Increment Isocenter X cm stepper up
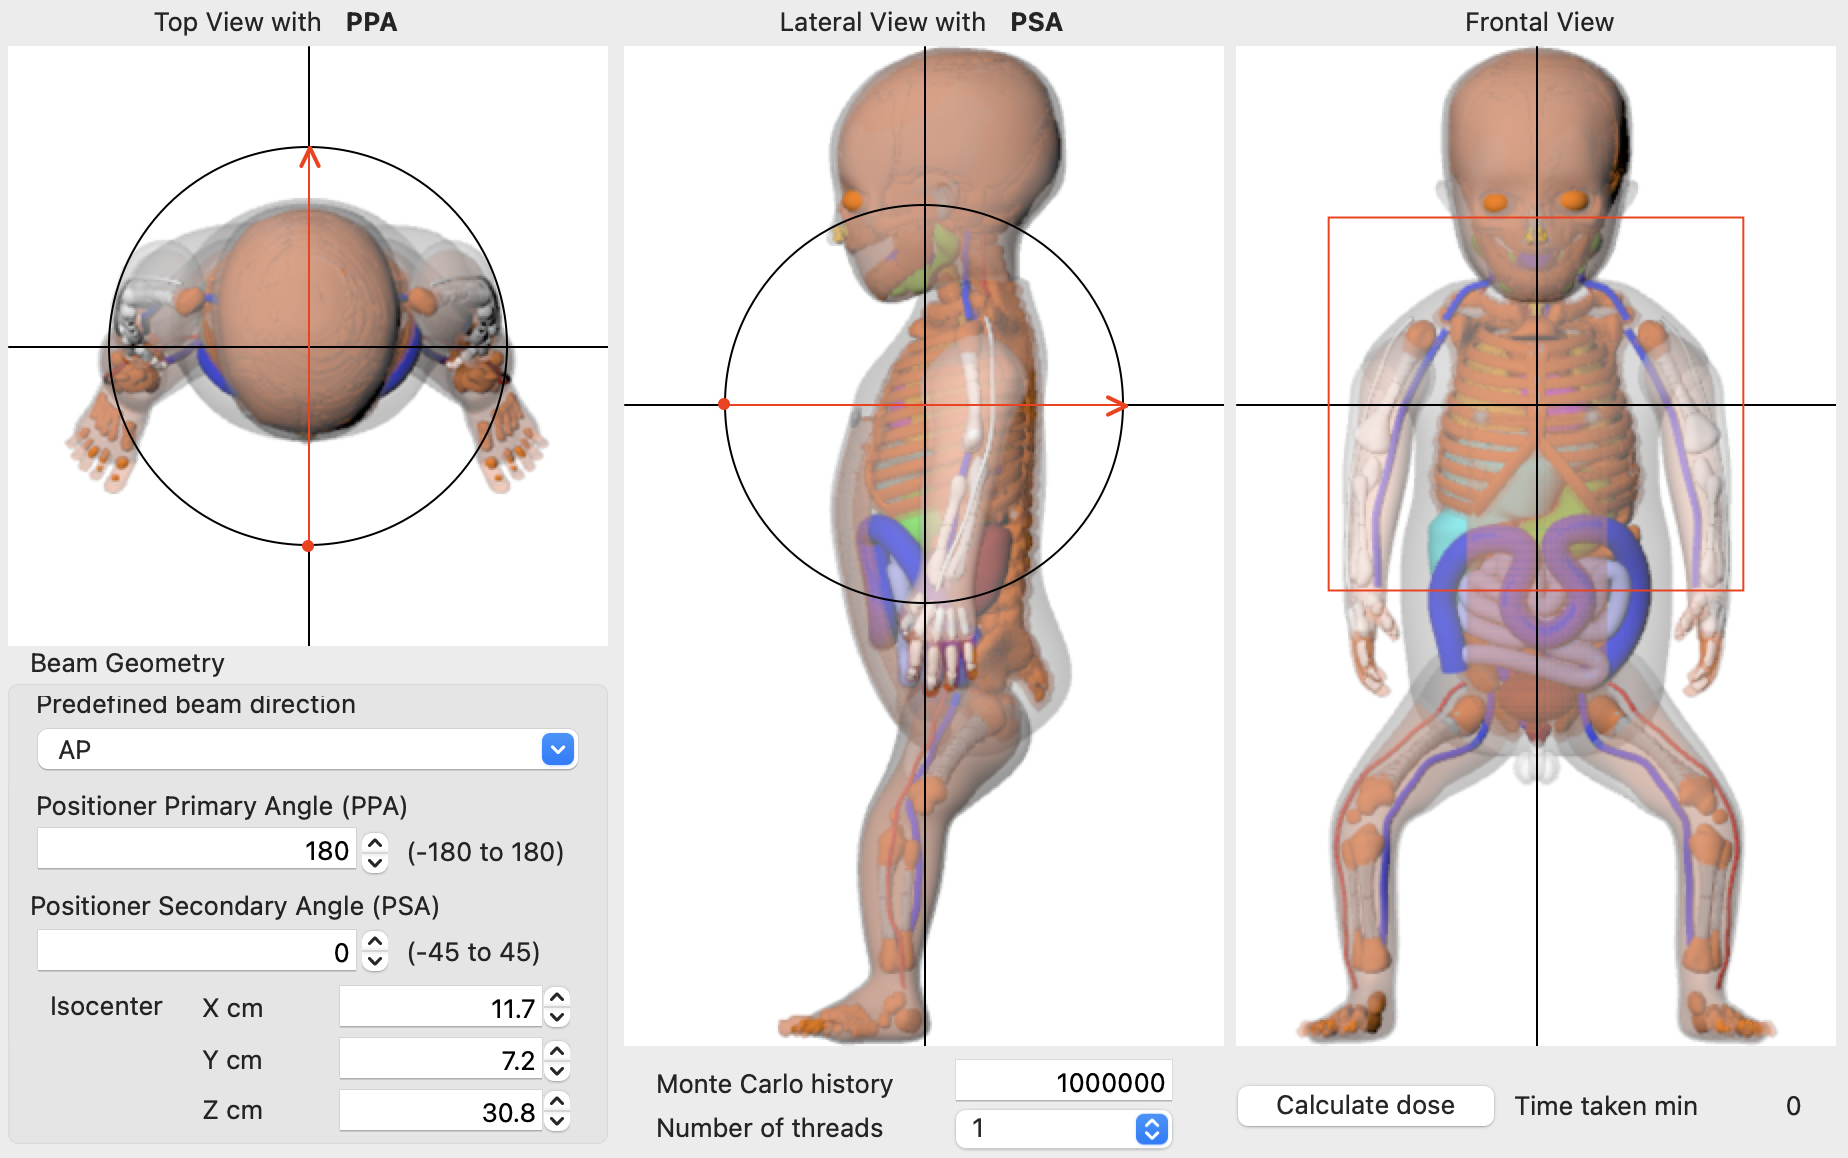Viewport: 1848px width, 1158px height. coord(558,998)
